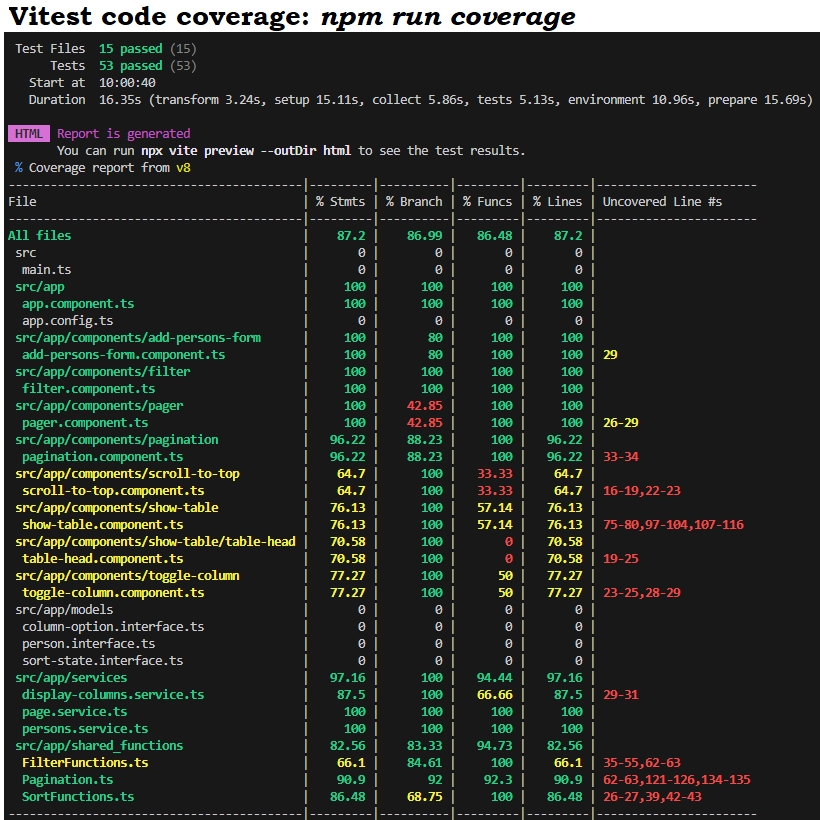Screen dimensions: 820x820
Task: Click uncovered lines 16-19,22-23 for scroll-to-top
Action: pyautogui.click(x=643, y=490)
